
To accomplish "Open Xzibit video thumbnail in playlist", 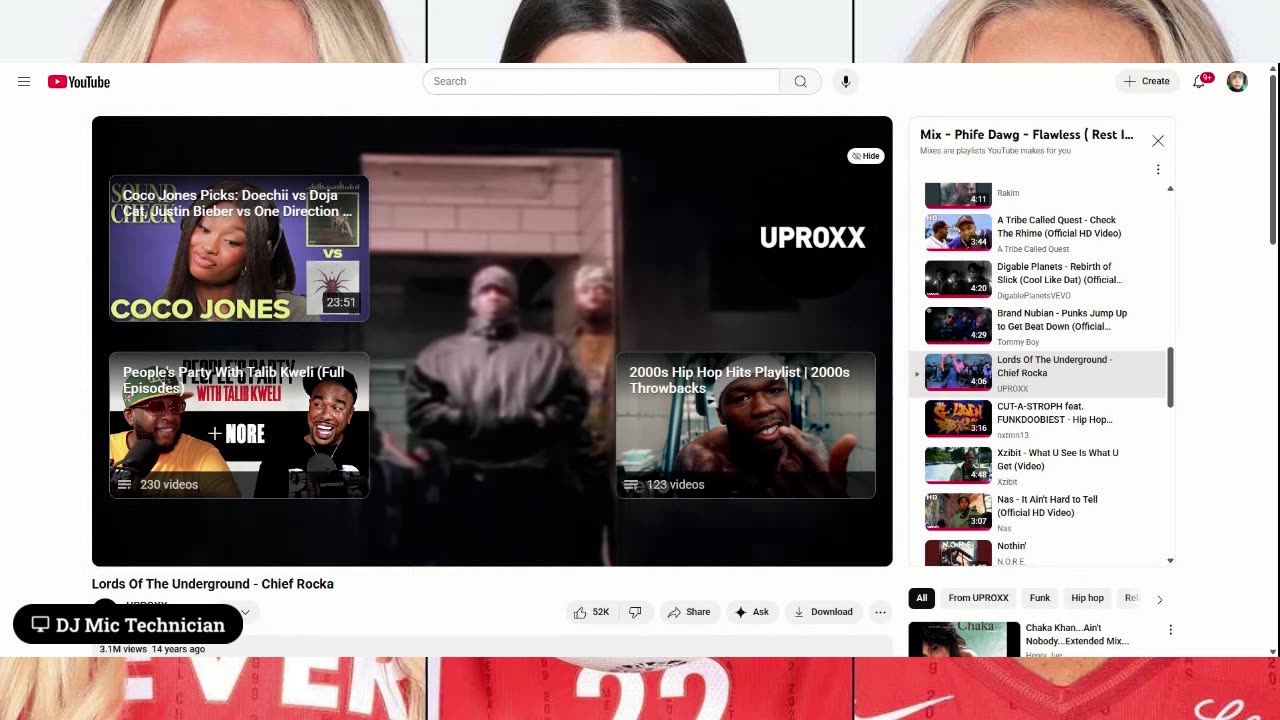I will click(x=958, y=465).
